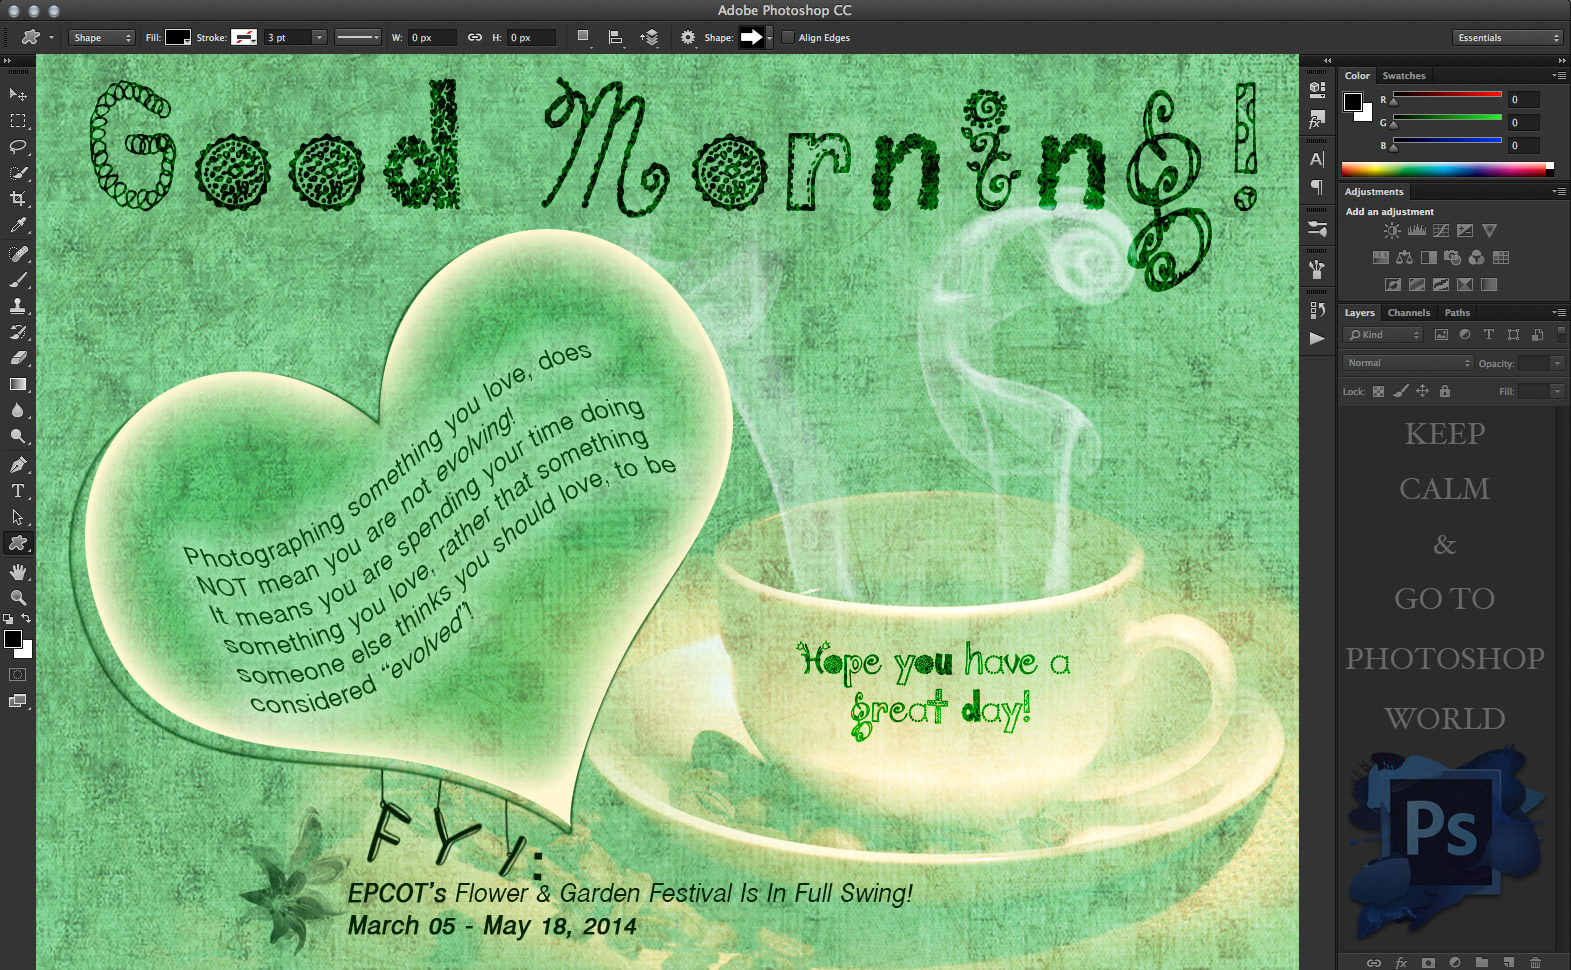Switch layer filtering on or off
Viewport: 1571px width, 970px height.
tap(1561, 334)
